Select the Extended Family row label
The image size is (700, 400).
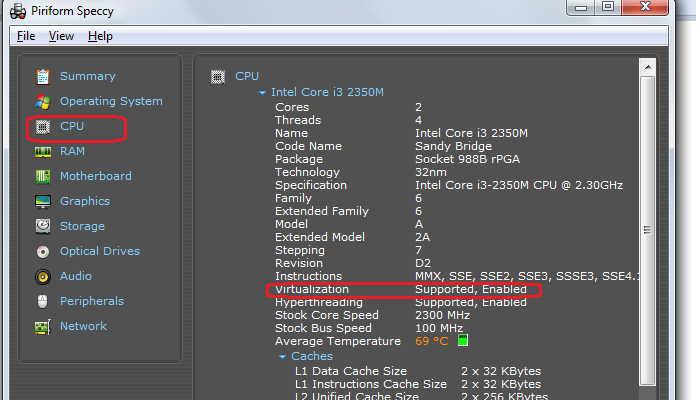coord(322,211)
